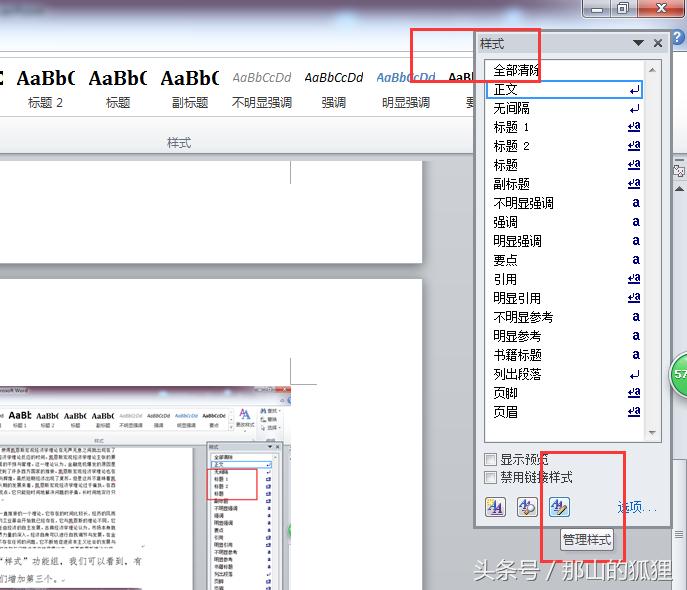
Task: Apply 列出段落 style from the pane list
Action: [x=564, y=374]
